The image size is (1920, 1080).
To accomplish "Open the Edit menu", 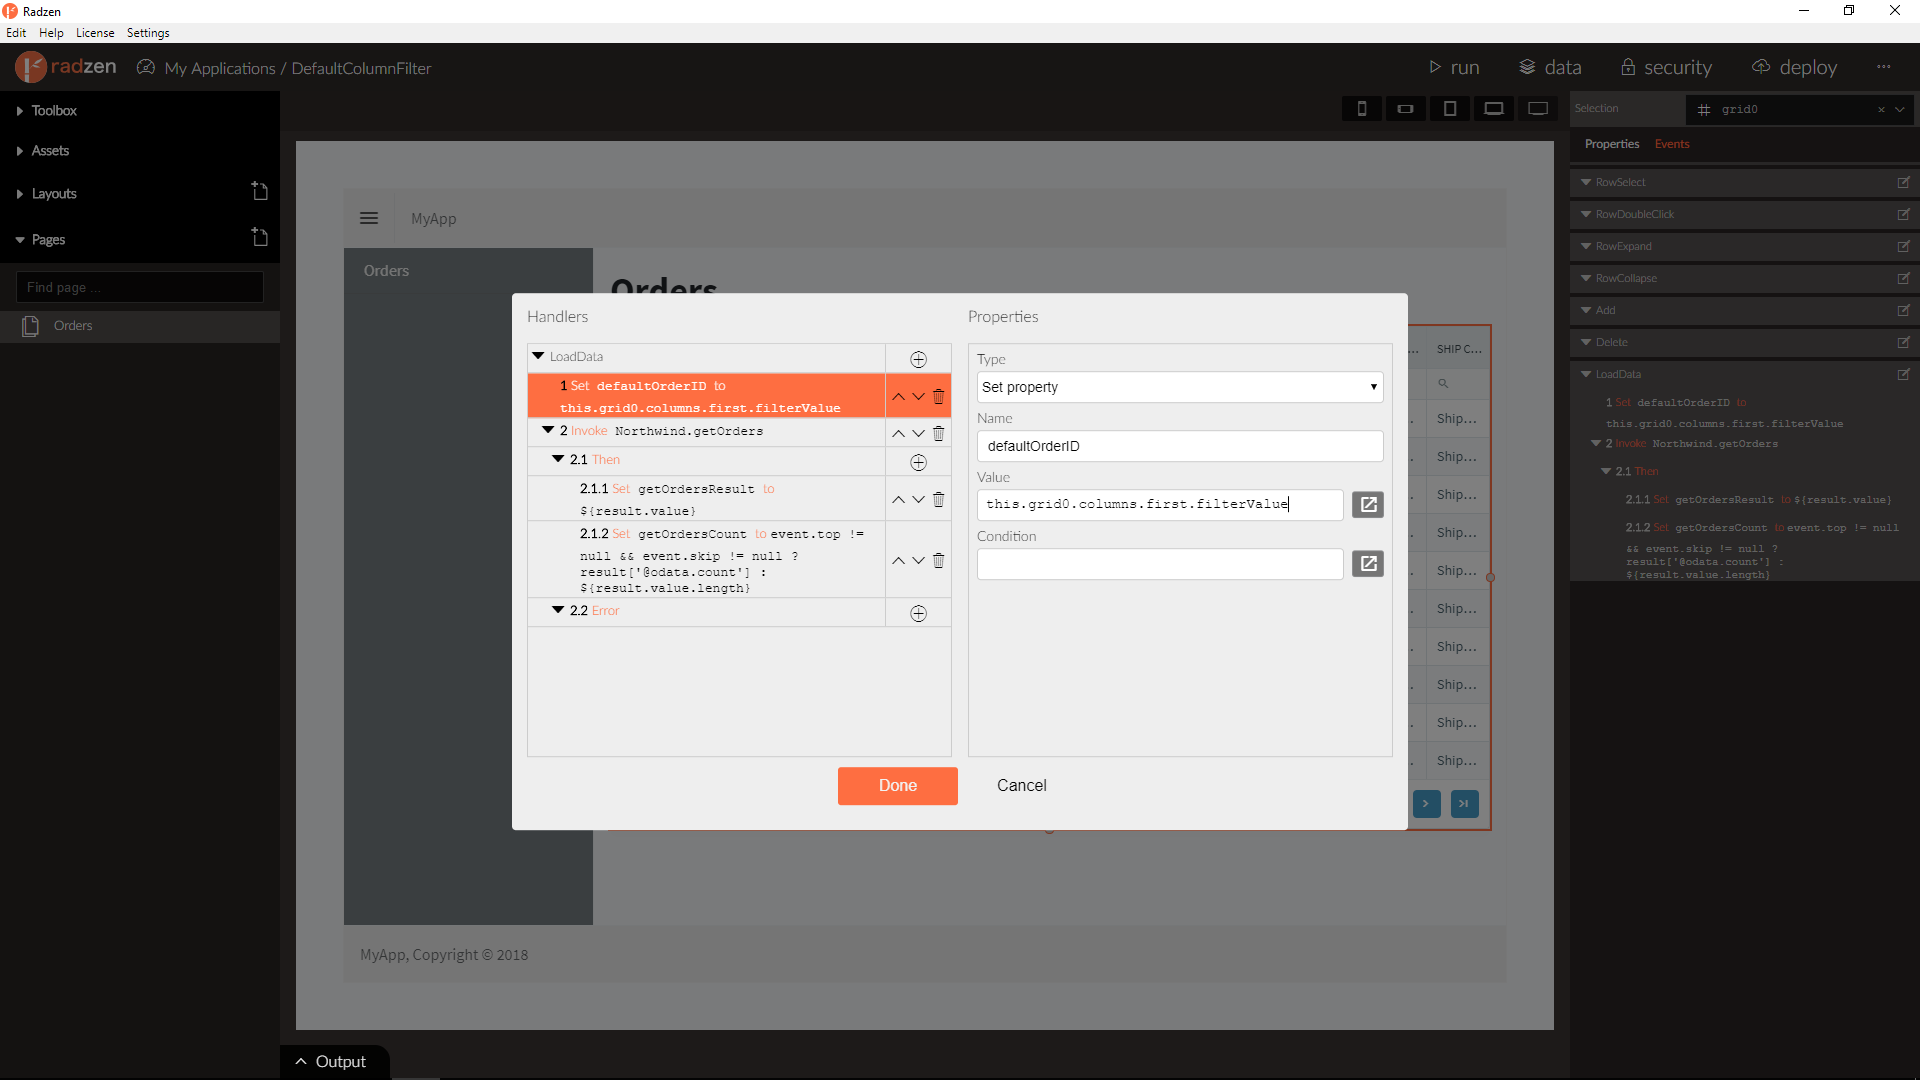I will click(x=16, y=33).
